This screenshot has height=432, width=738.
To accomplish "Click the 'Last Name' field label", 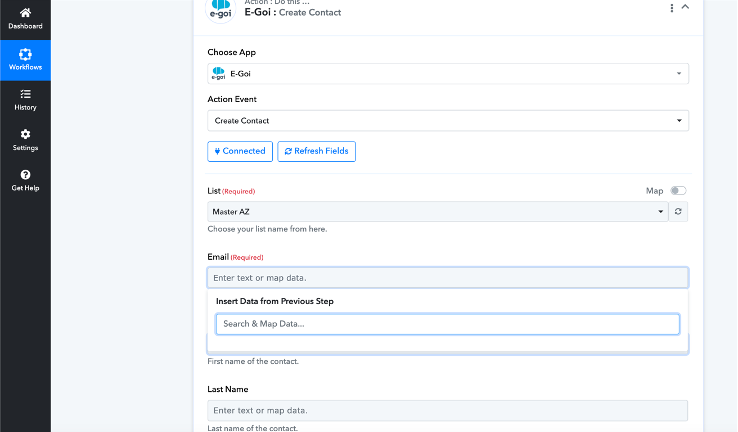I will click(x=228, y=389).
